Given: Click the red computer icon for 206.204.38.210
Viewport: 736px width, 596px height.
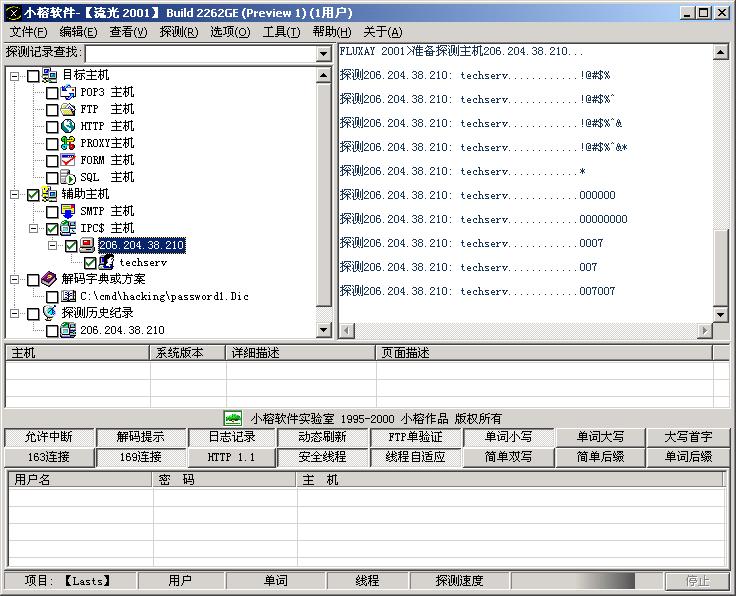Looking at the screenshot, I should 87,245.
